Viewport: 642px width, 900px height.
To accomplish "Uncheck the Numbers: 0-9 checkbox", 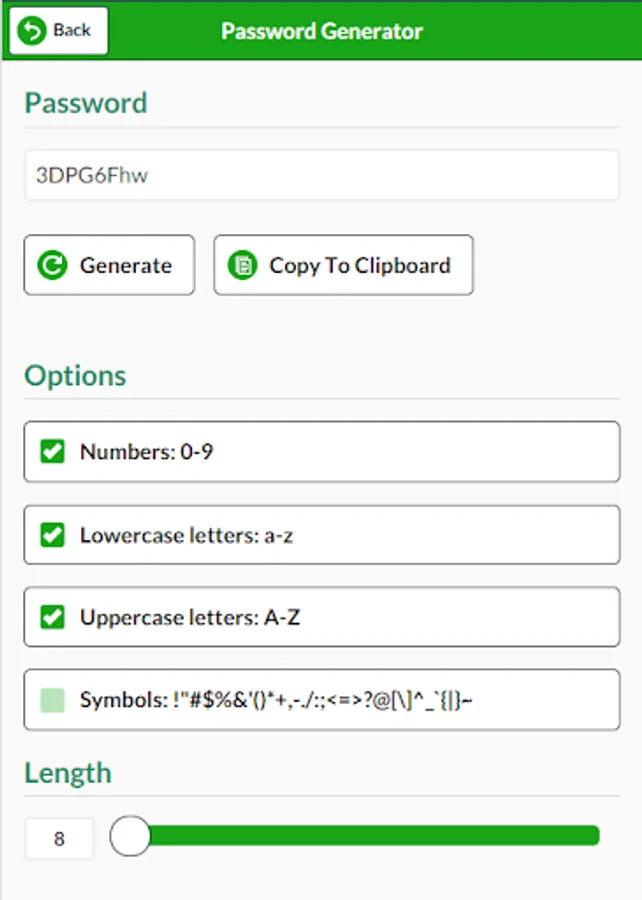I will pyautogui.click(x=52, y=452).
